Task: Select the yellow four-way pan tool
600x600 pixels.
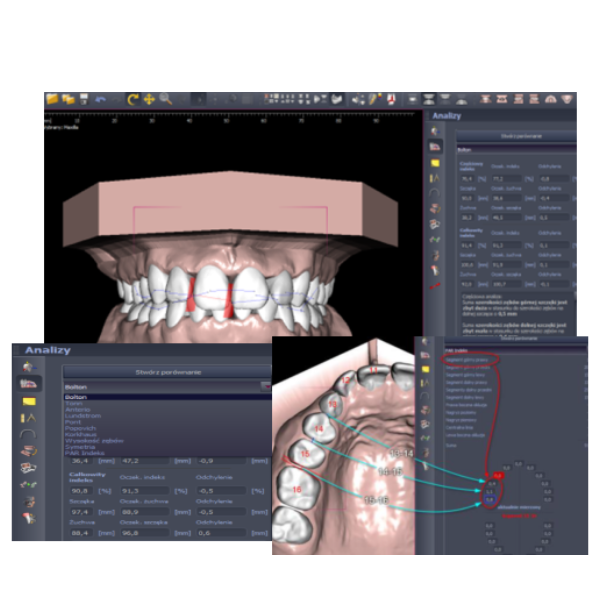Action: 149,99
